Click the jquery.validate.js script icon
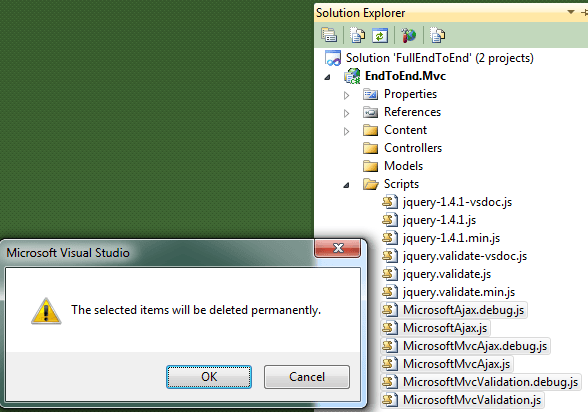Viewport: 588px width, 412px height. [x=390, y=274]
